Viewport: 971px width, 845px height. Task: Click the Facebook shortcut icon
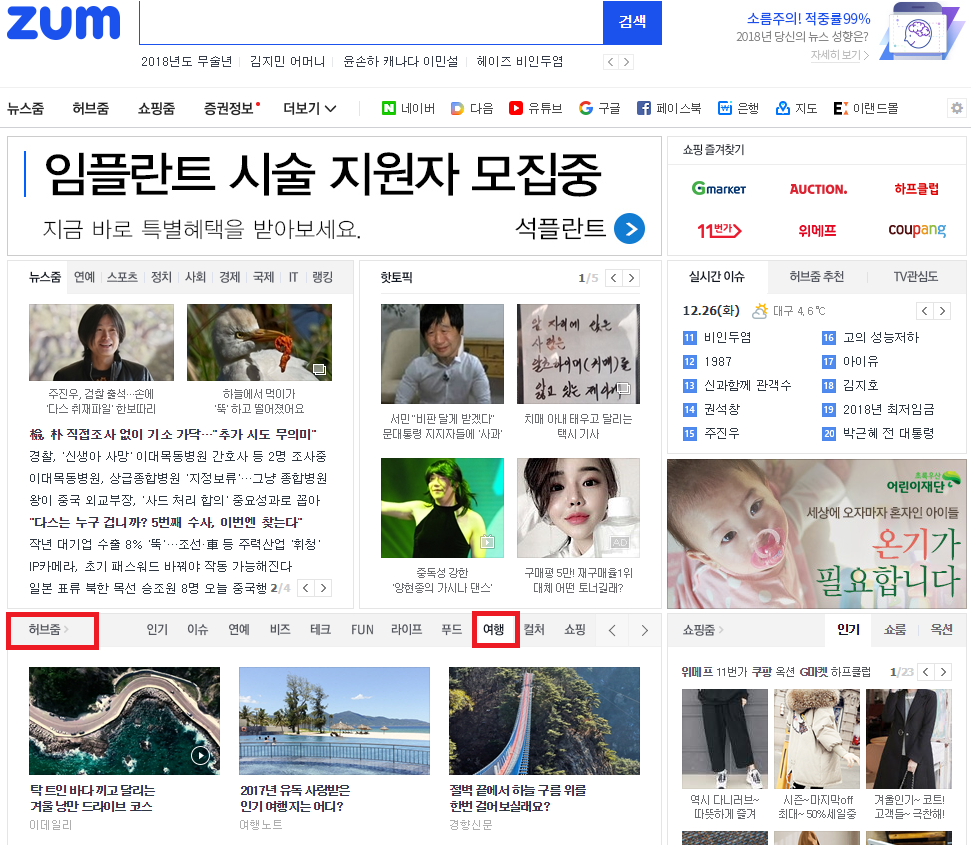pos(644,108)
